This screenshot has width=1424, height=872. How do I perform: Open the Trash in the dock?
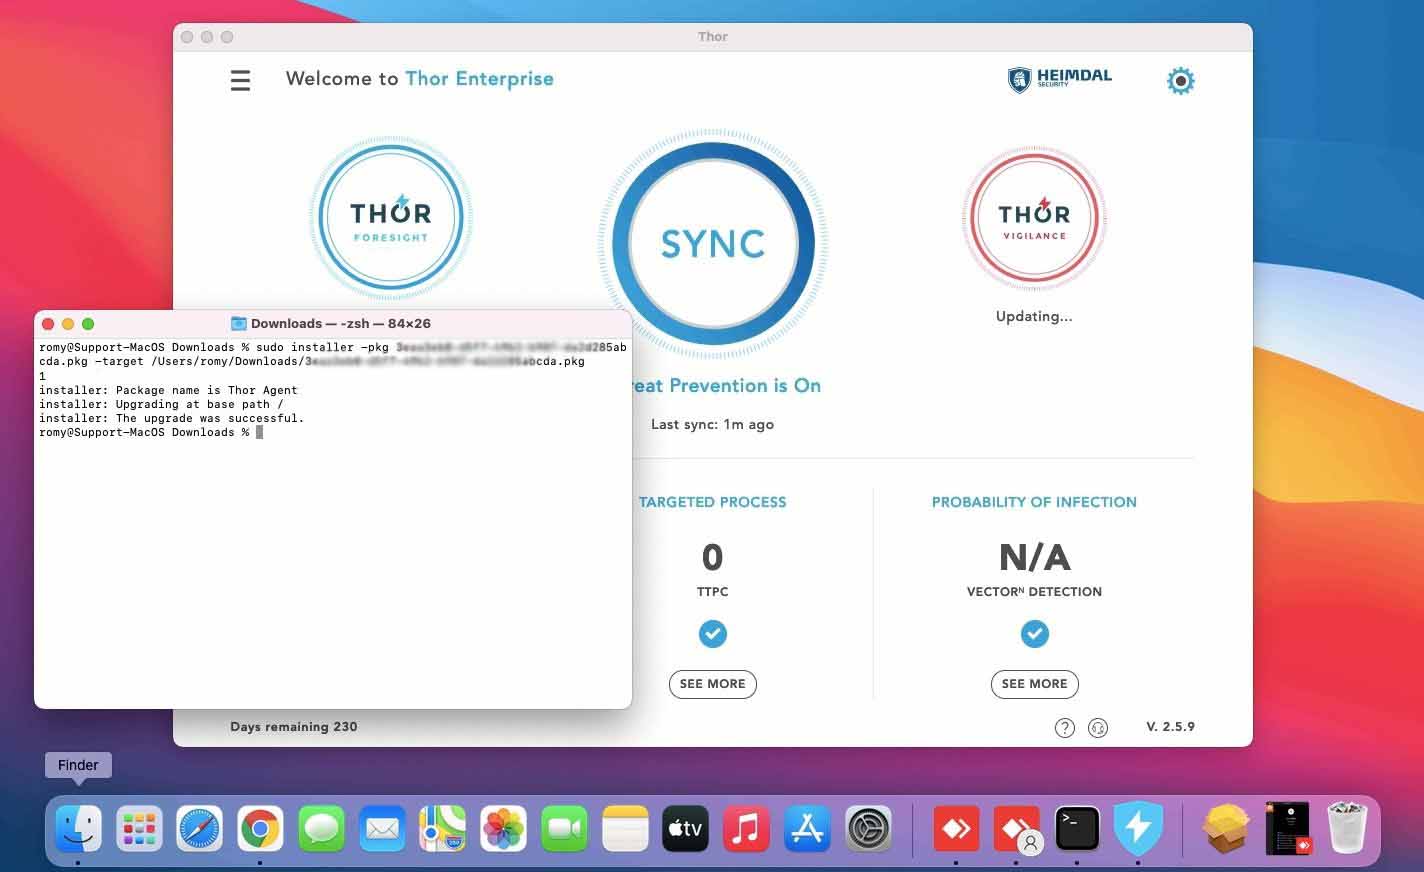click(1347, 828)
